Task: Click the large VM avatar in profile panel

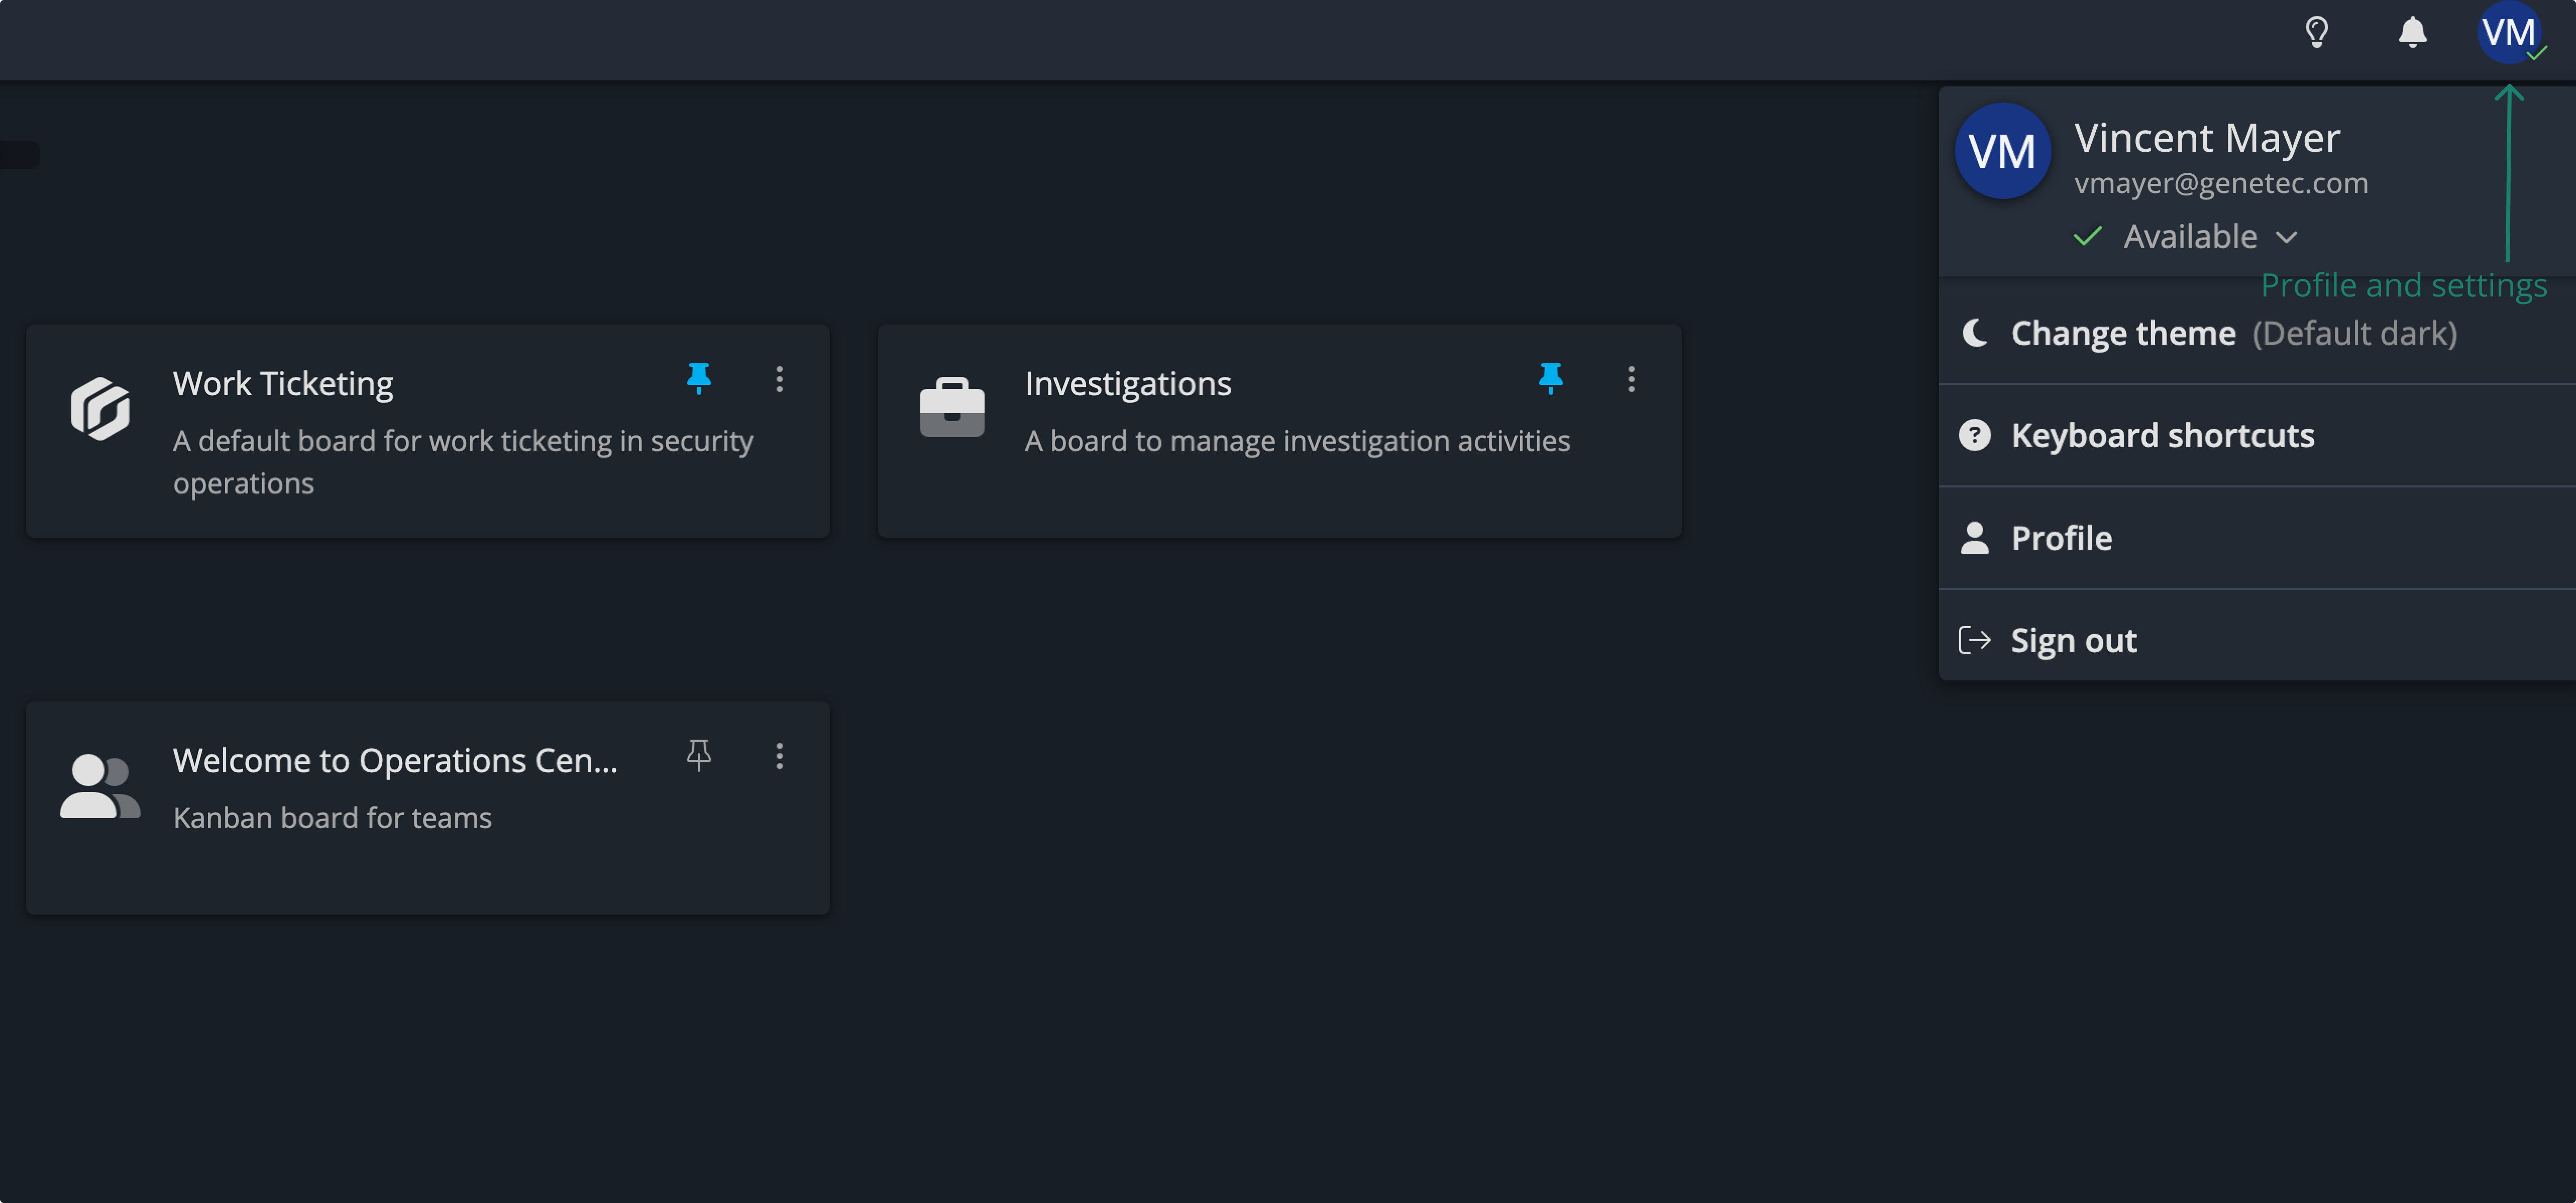Action: [x=2002, y=151]
